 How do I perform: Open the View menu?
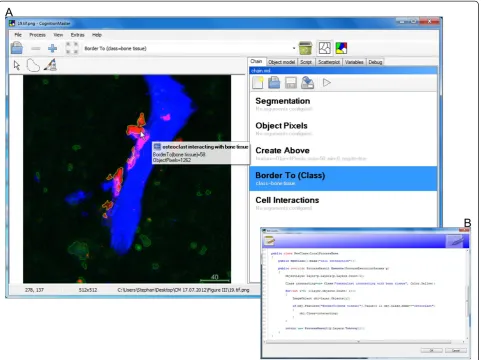58,35
